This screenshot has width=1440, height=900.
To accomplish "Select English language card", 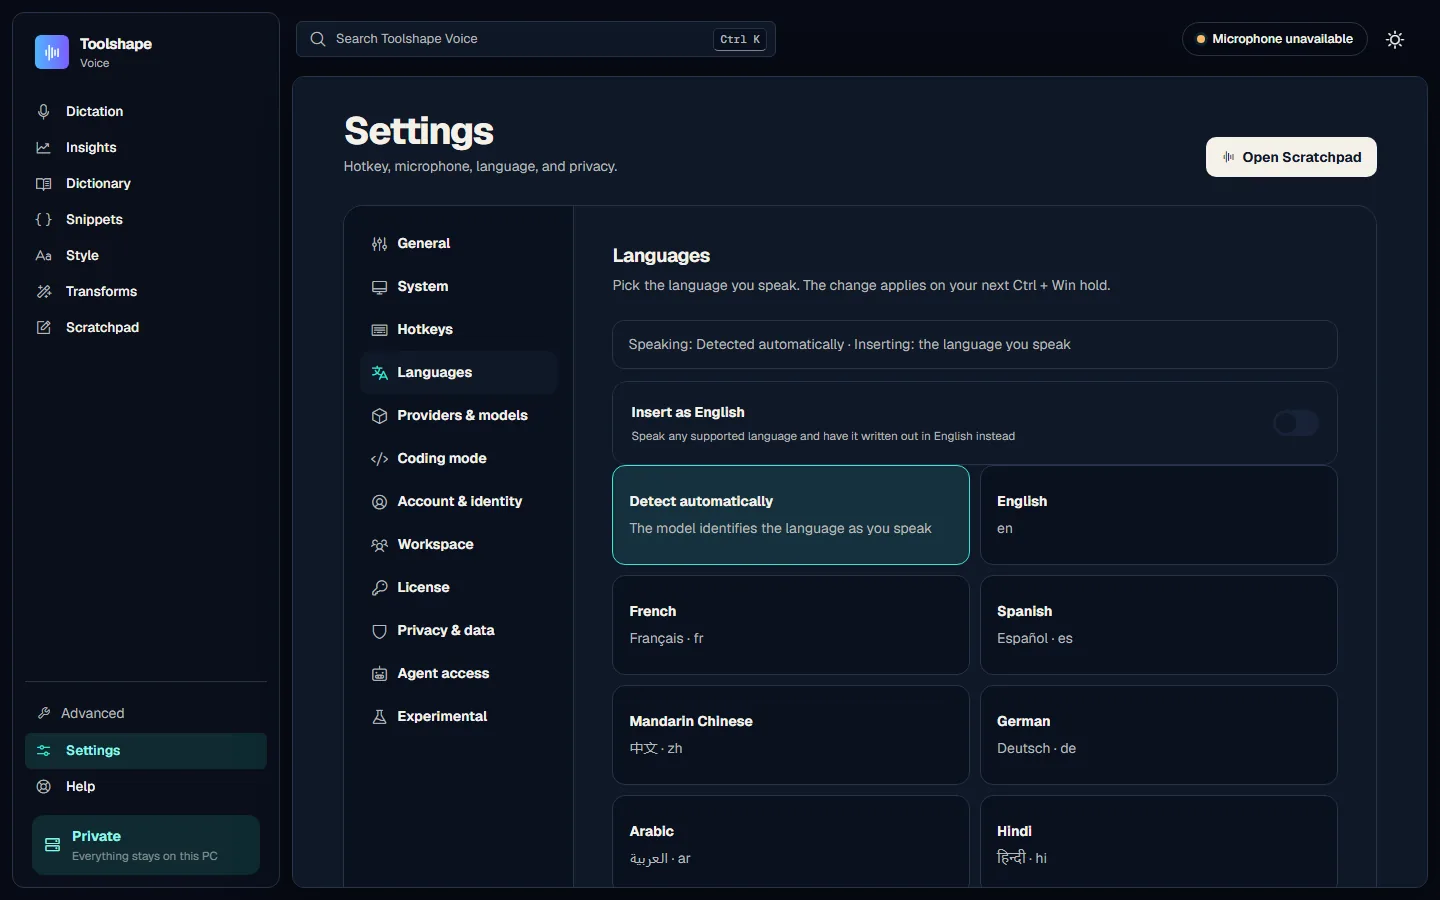I will click(1158, 515).
